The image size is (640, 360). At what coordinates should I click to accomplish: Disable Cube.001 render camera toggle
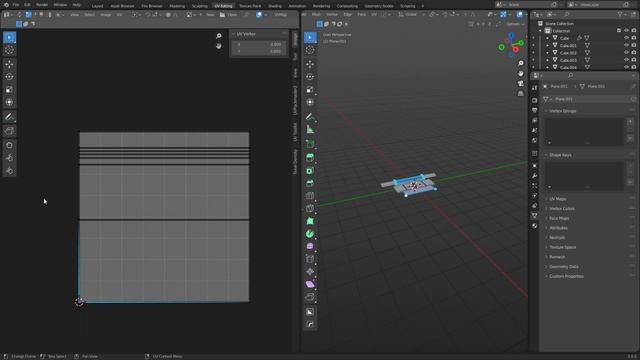coord(633,45)
